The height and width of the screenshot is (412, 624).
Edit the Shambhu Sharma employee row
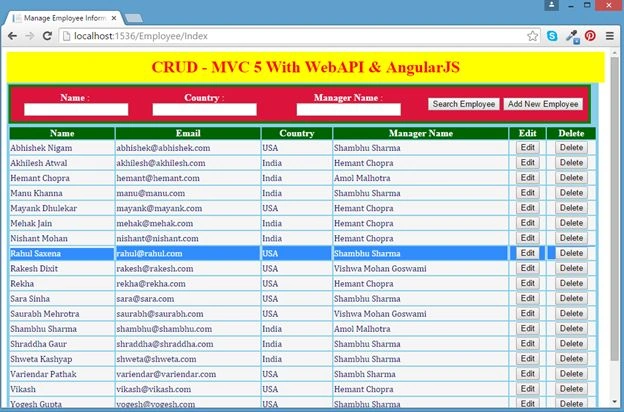point(528,329)
